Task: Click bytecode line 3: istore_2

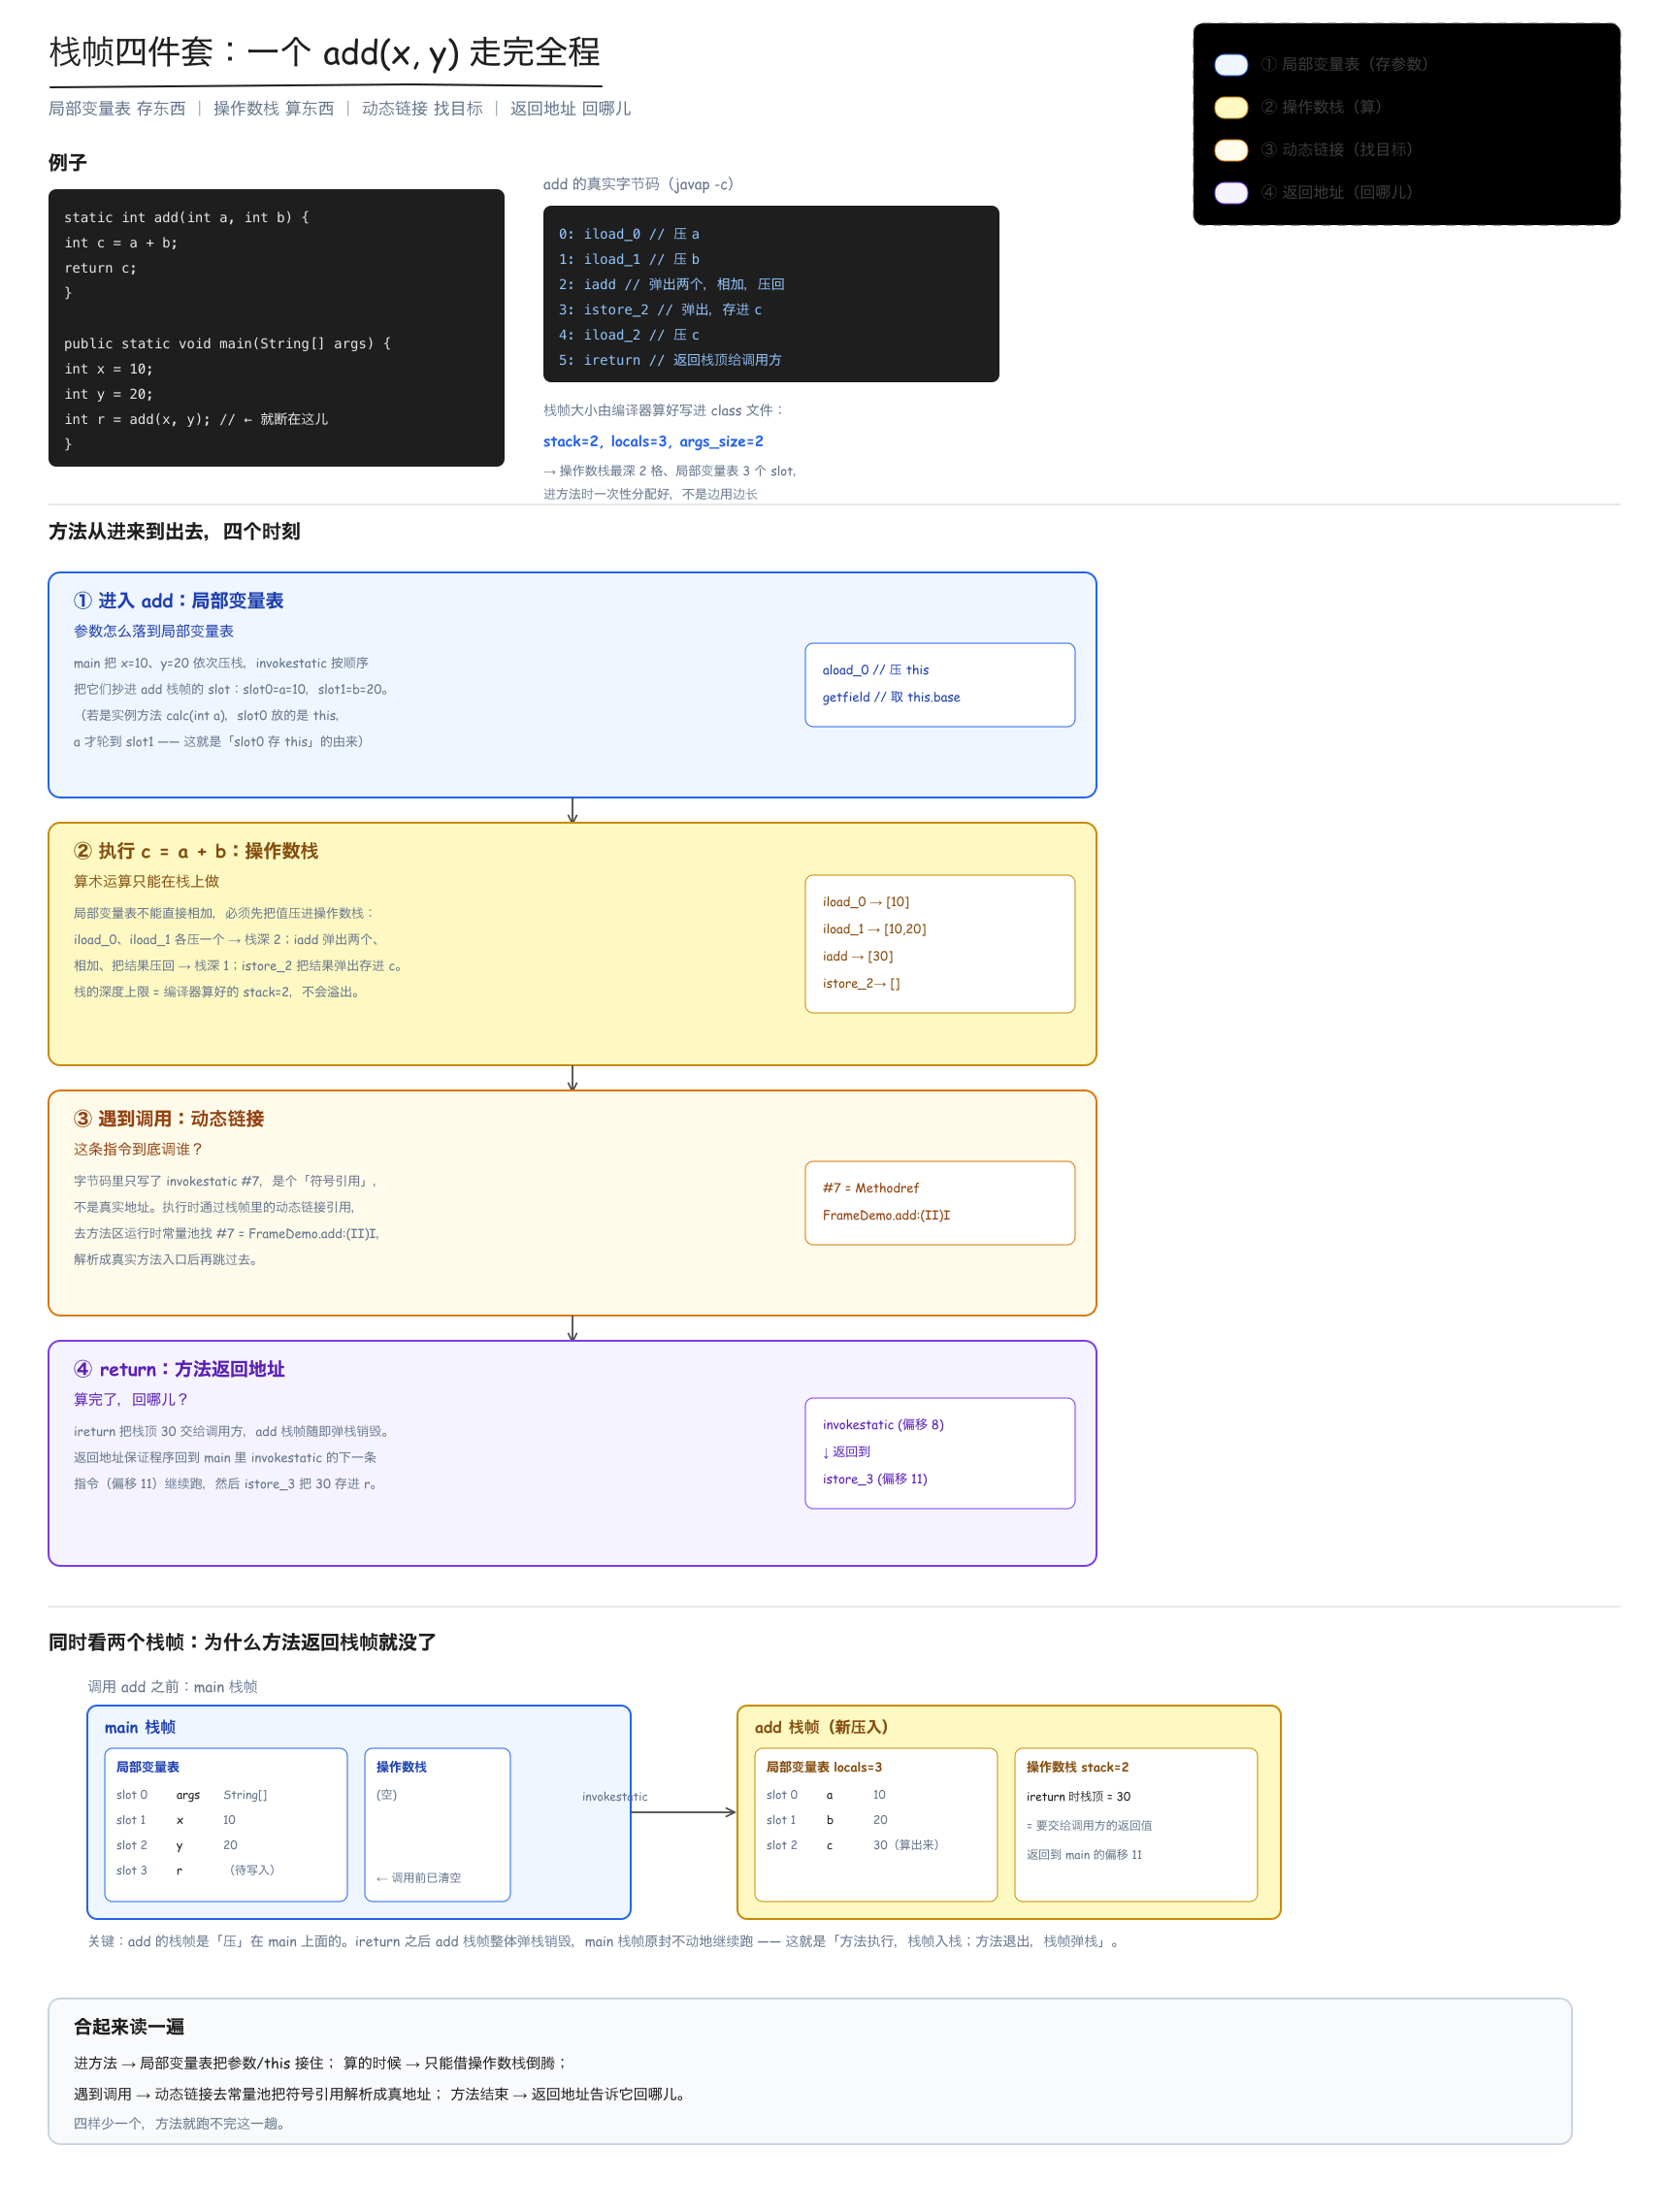Action: [660, 310]
